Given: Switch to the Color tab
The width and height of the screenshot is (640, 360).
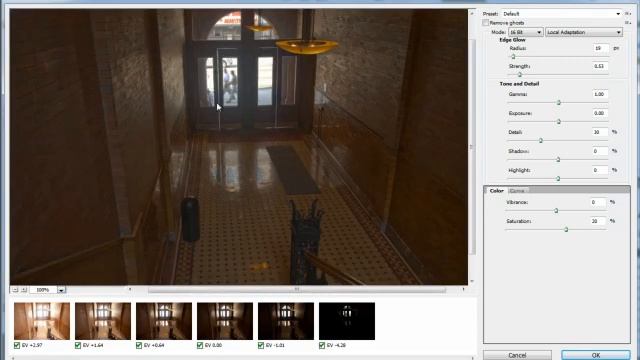Looking at the screenshot, I should click(x=496, y=191).
